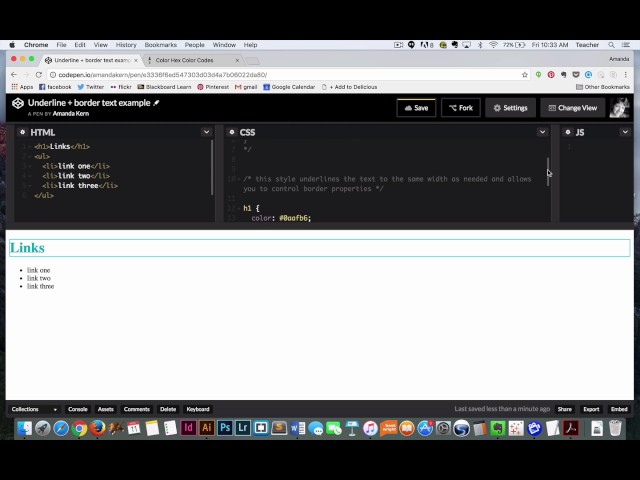The height and width of the screenshot is (480, 640).
Task: Open the JS editor settings gear
Action: (x=568, y=132)
